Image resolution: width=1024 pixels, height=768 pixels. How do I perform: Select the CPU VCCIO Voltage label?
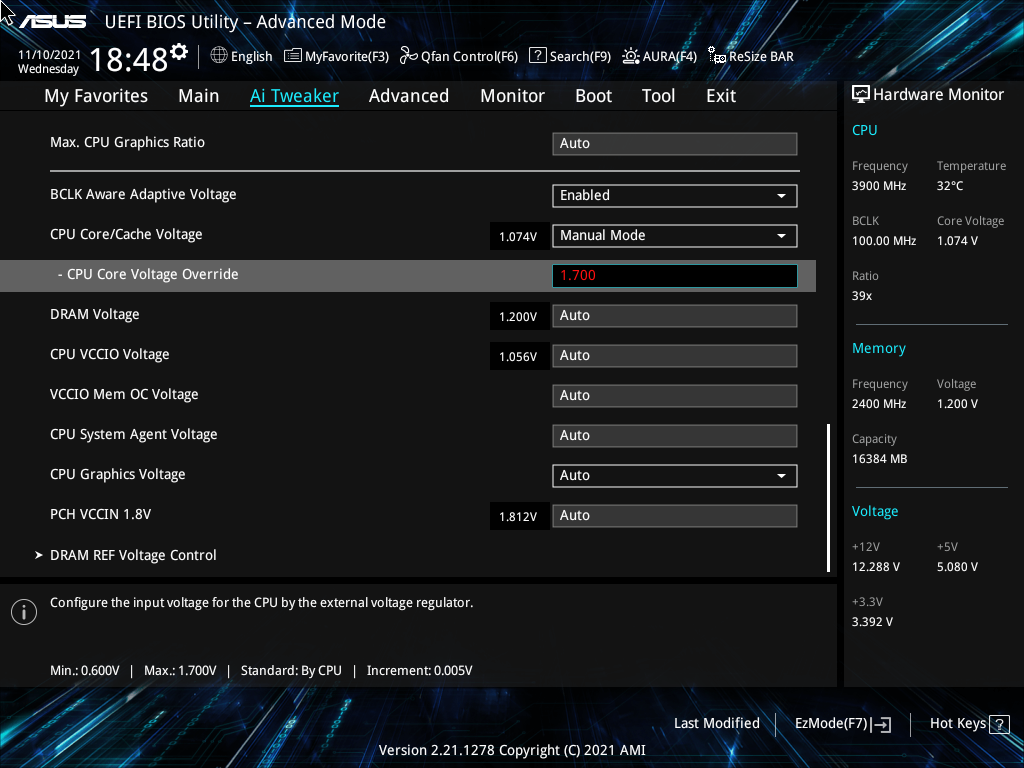[110, 355]
